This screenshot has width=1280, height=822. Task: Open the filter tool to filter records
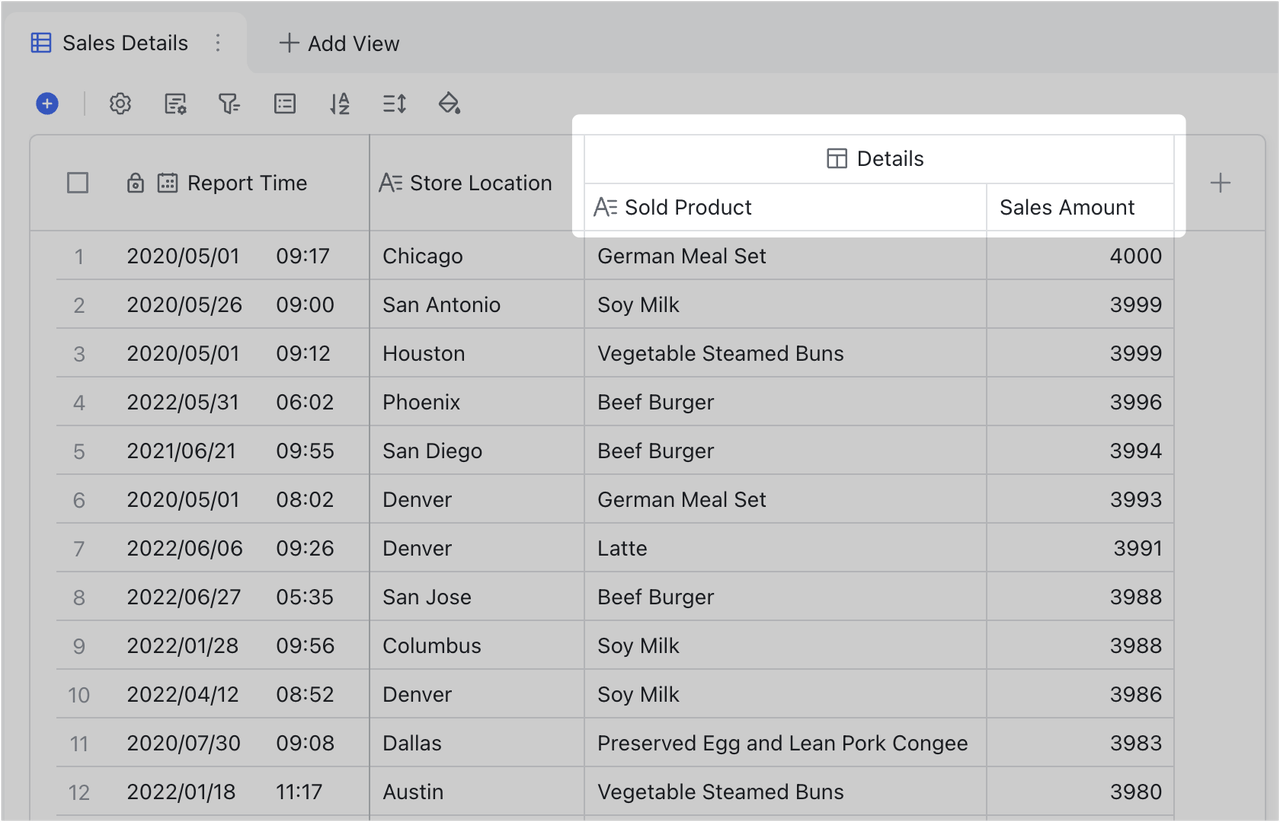coord(229,103)
